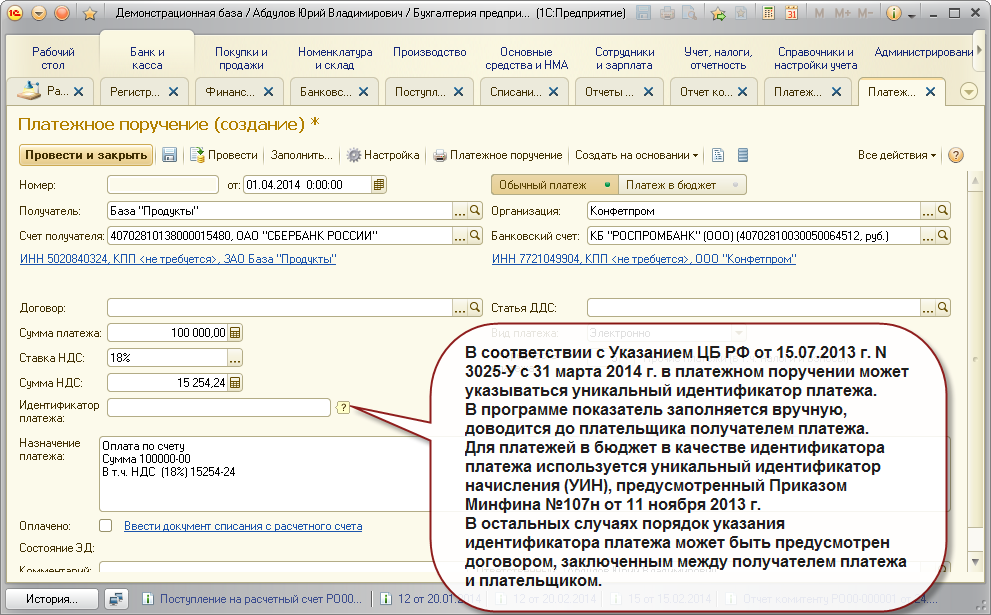Open the Номенклатура и склад section

click(x=335, y=58)
